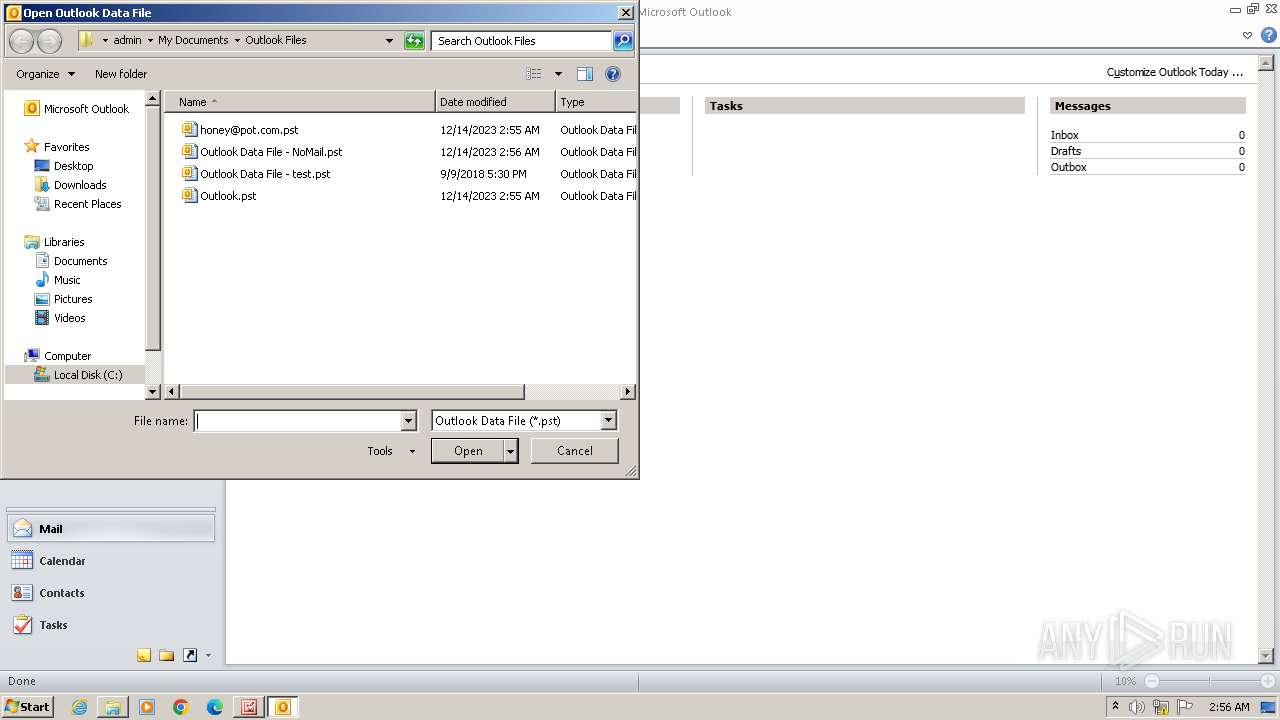Switch to Tasks in Outlook navigation

(x=111, y=625)
